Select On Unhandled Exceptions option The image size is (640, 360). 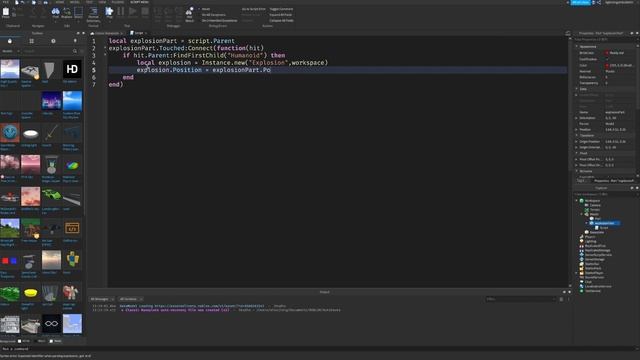coord(219,20)
